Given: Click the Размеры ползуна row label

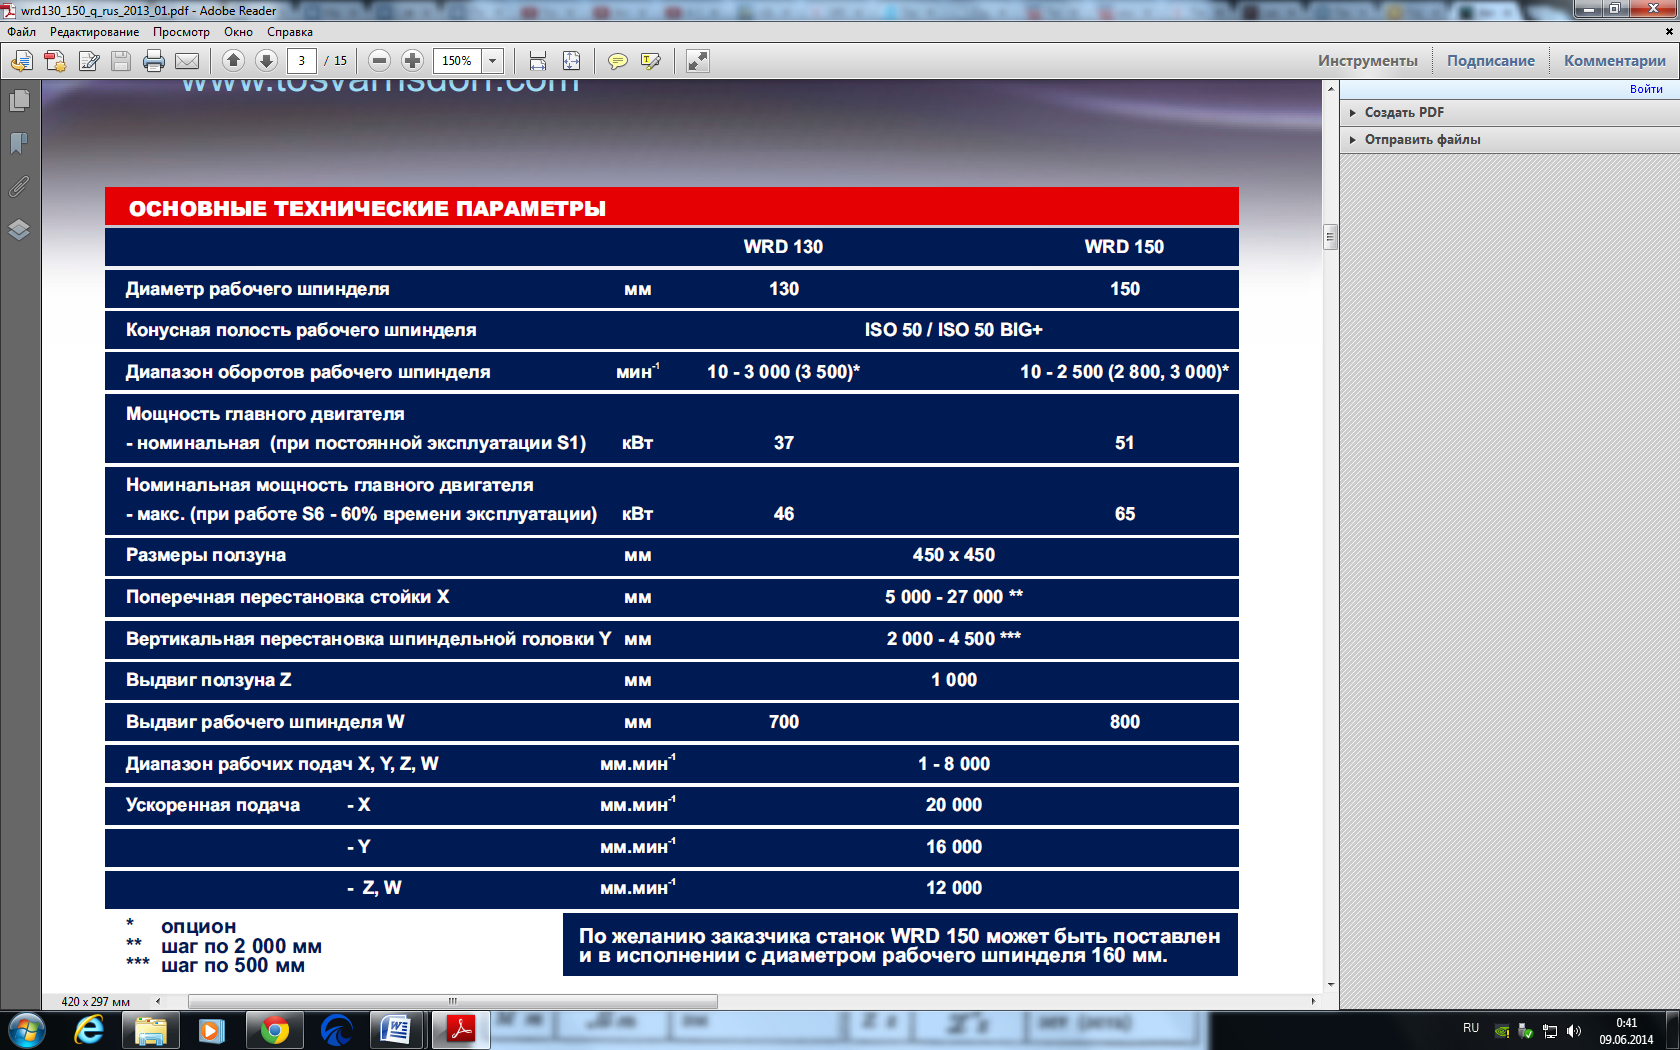Looking at the screenshot, I should click(x=206, y=555).
